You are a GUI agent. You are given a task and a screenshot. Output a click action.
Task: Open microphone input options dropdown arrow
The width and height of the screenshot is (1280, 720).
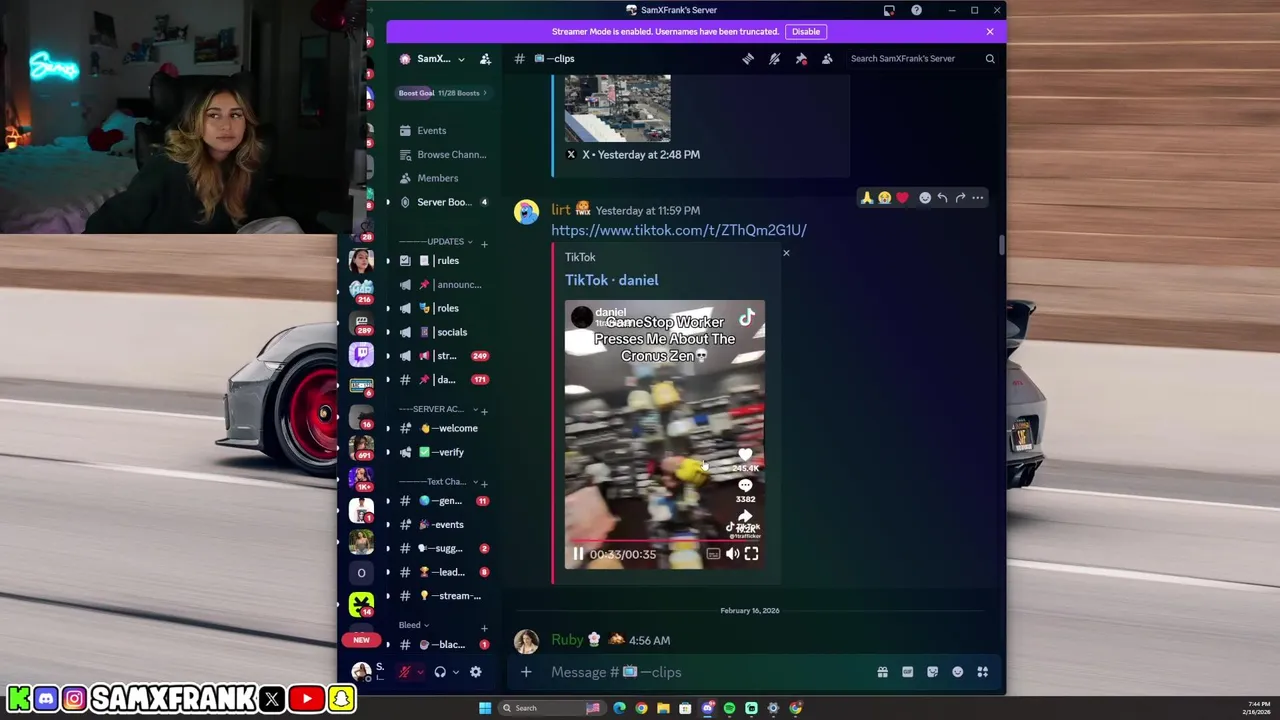[x=420, y=672]
